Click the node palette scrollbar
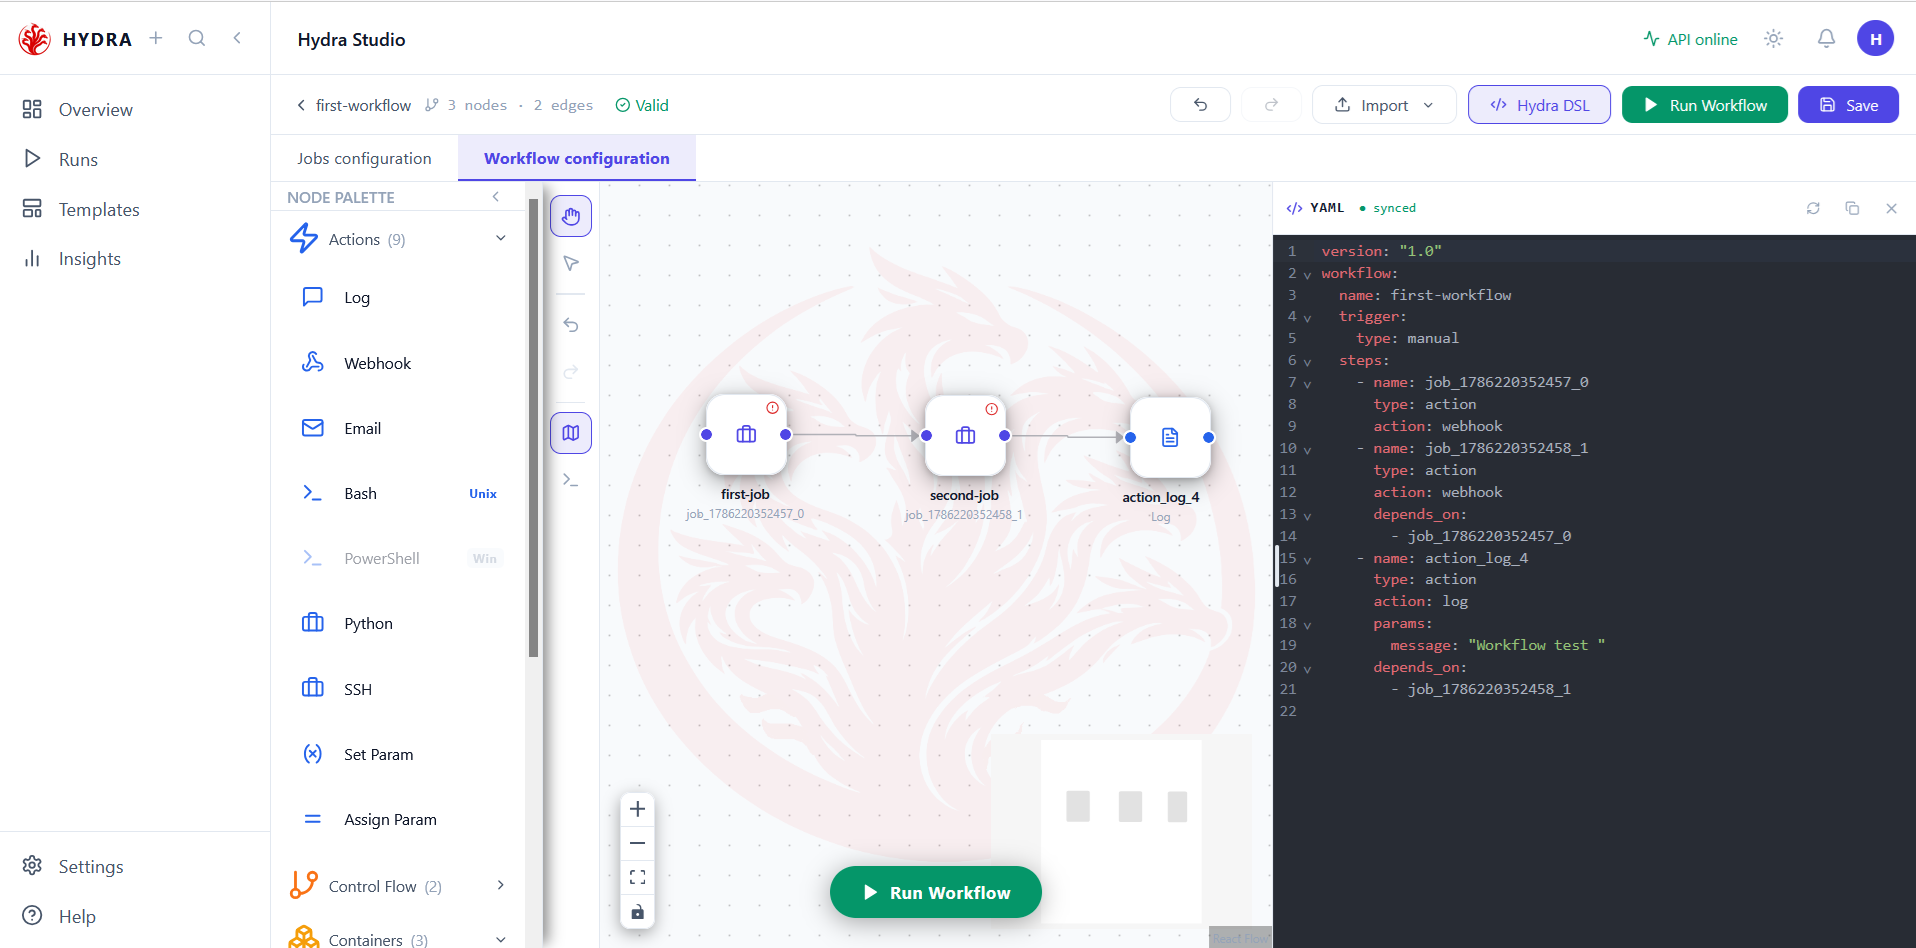 [x=534, y=427]
